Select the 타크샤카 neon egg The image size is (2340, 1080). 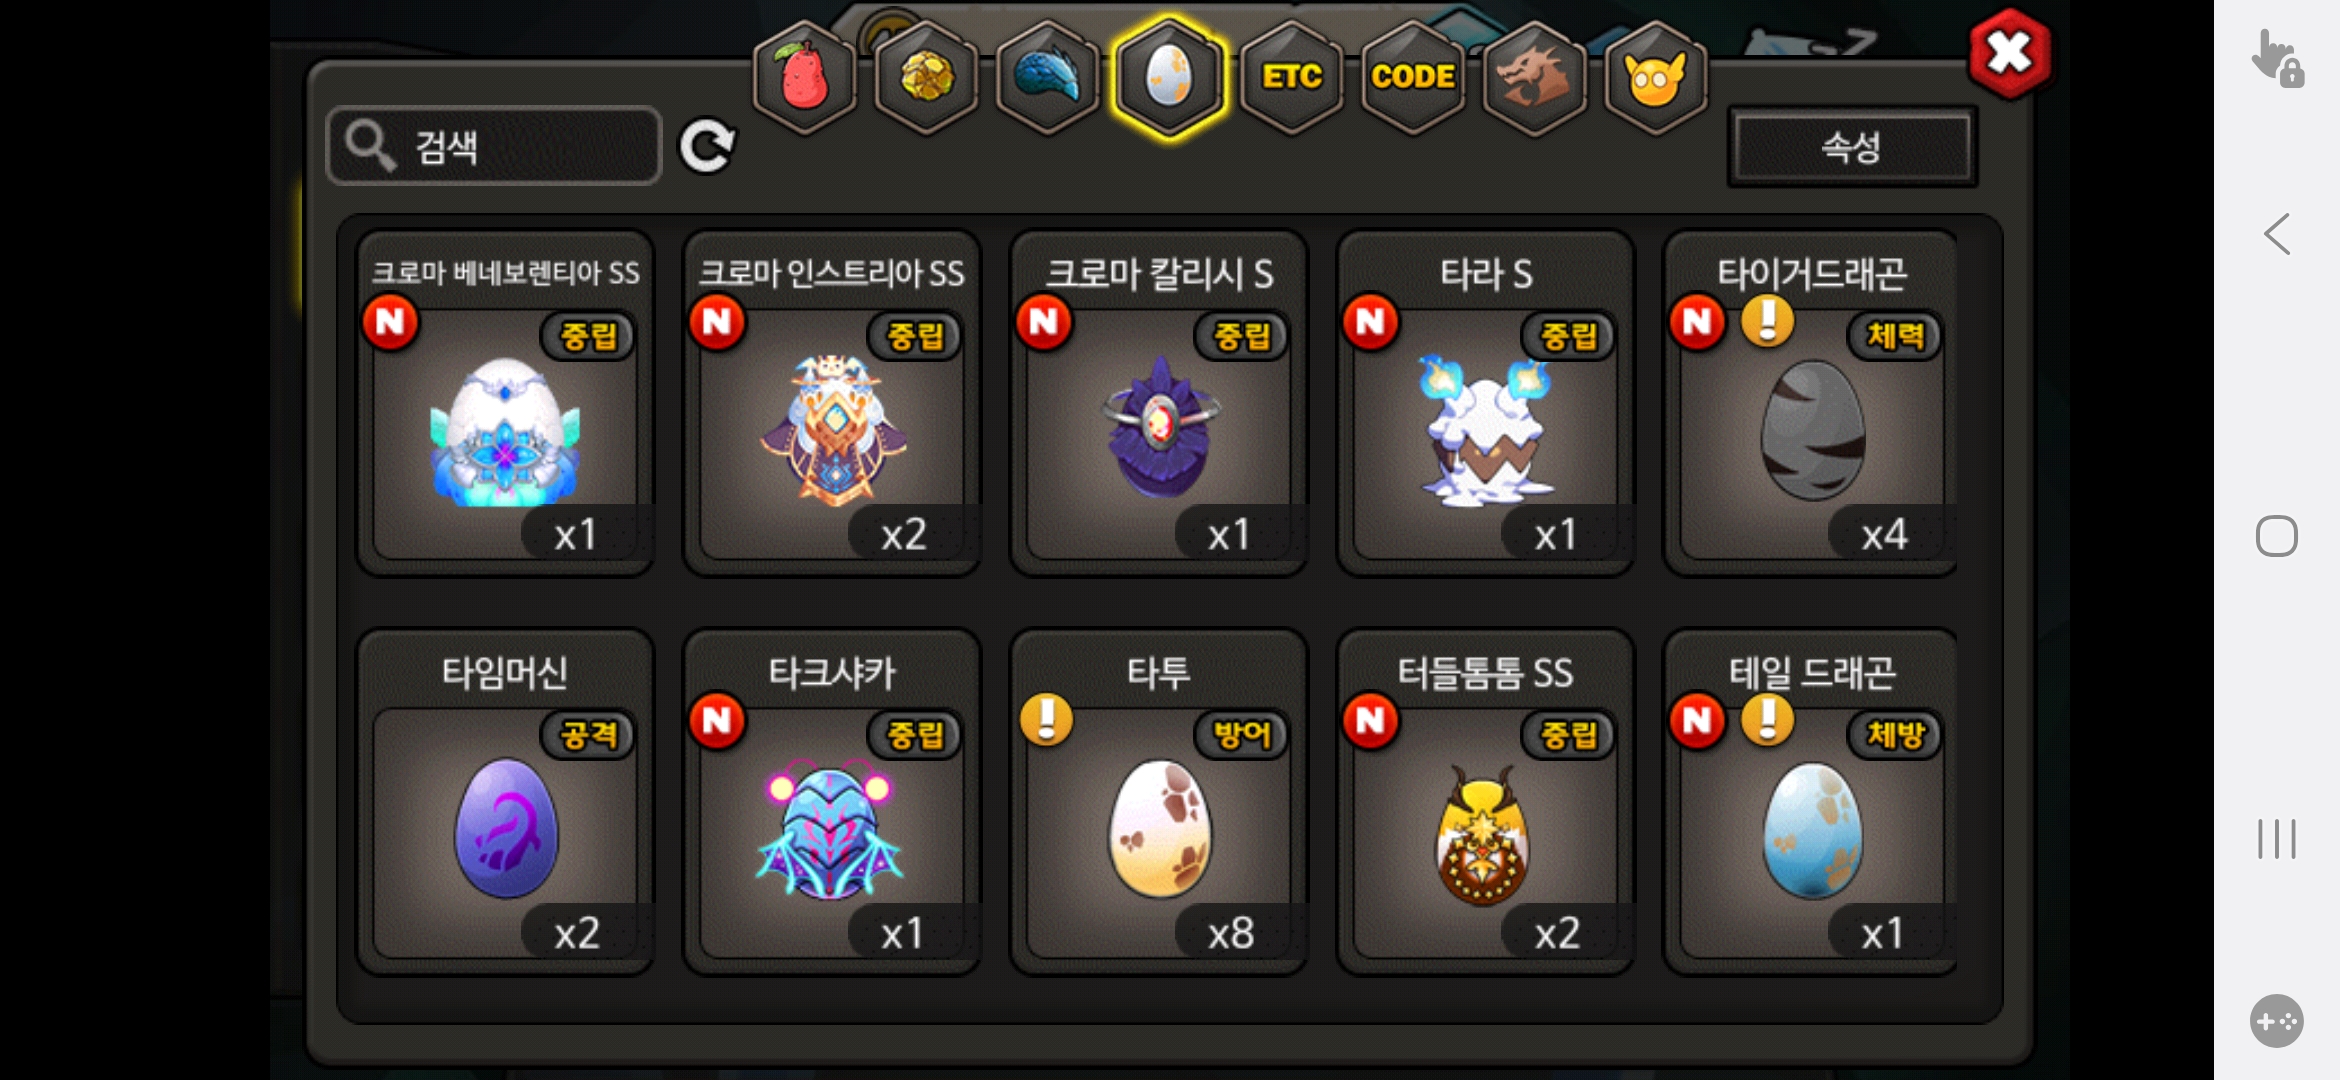[832, 802]
